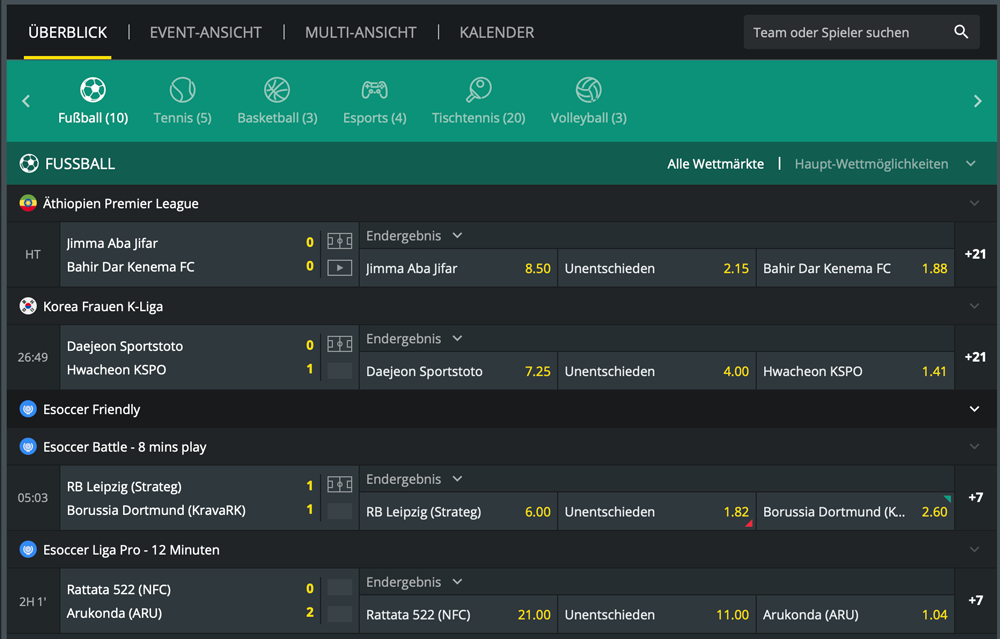The image size is (1000, 639).
Task: Click the Esoccer Friendly title
Action: tap(91, 409)
